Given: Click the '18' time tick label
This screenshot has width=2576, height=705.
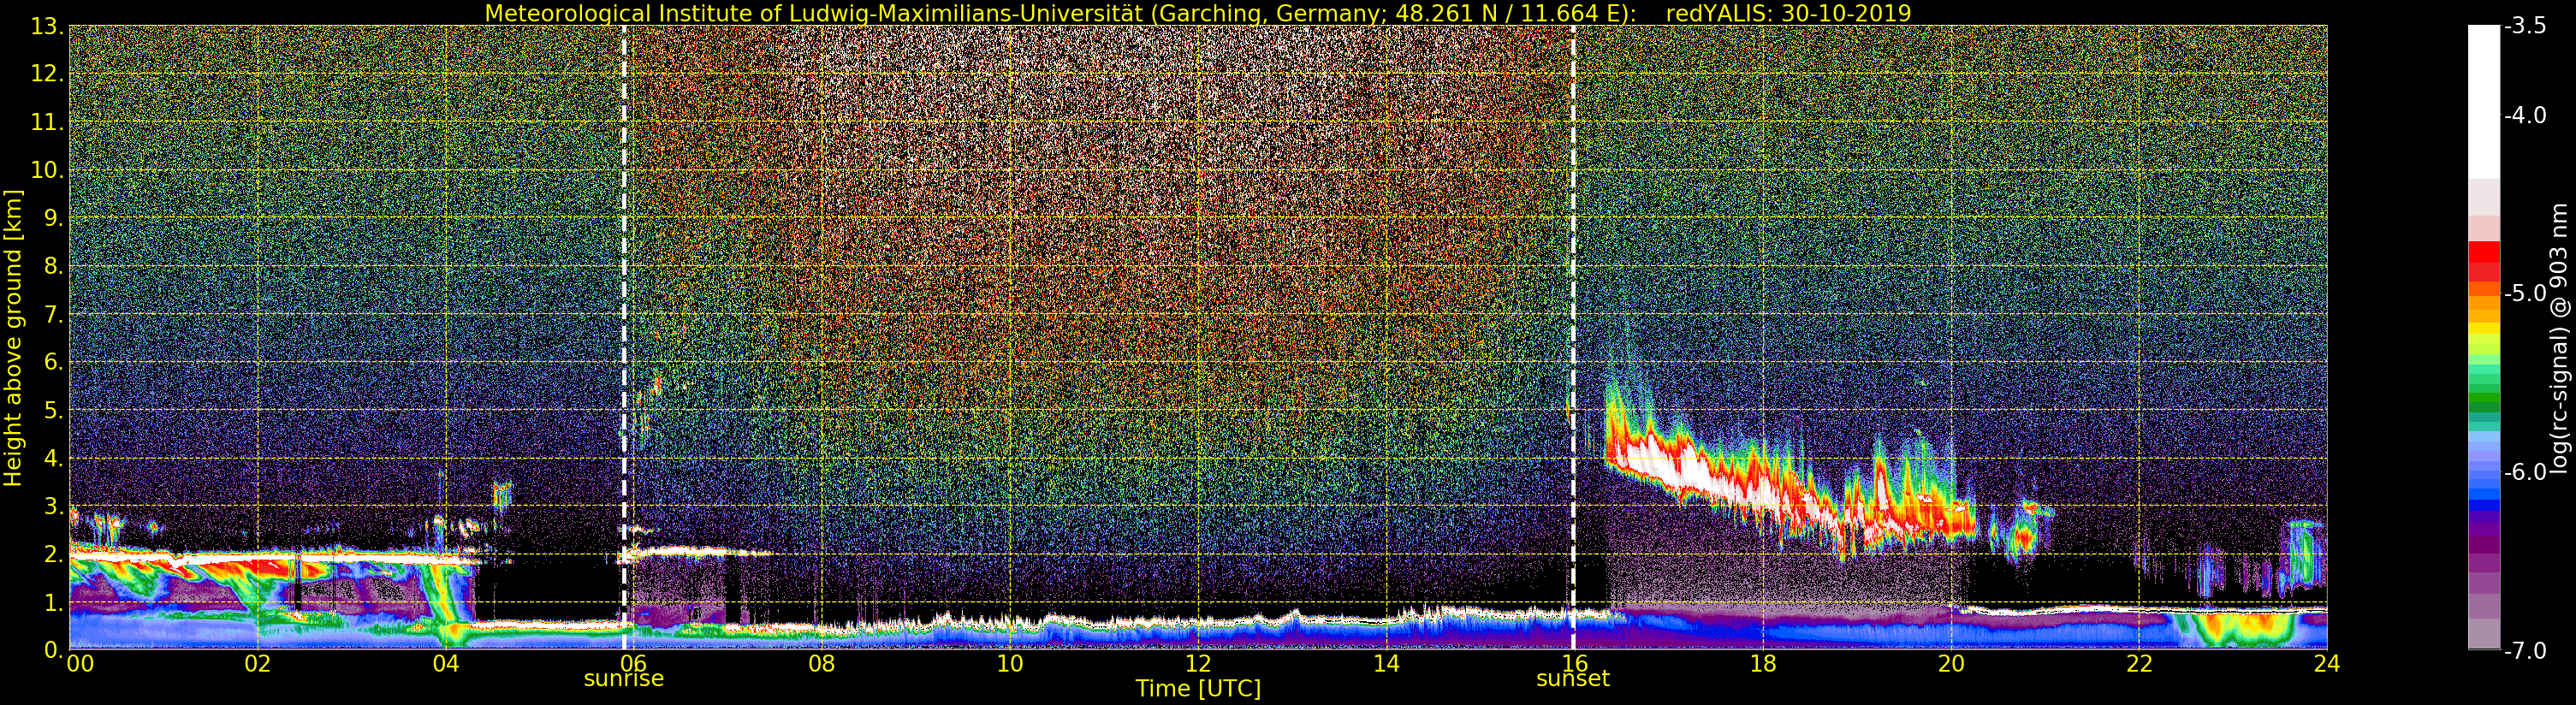Looking at the screenshot, I should click(x=1762, y=663).
